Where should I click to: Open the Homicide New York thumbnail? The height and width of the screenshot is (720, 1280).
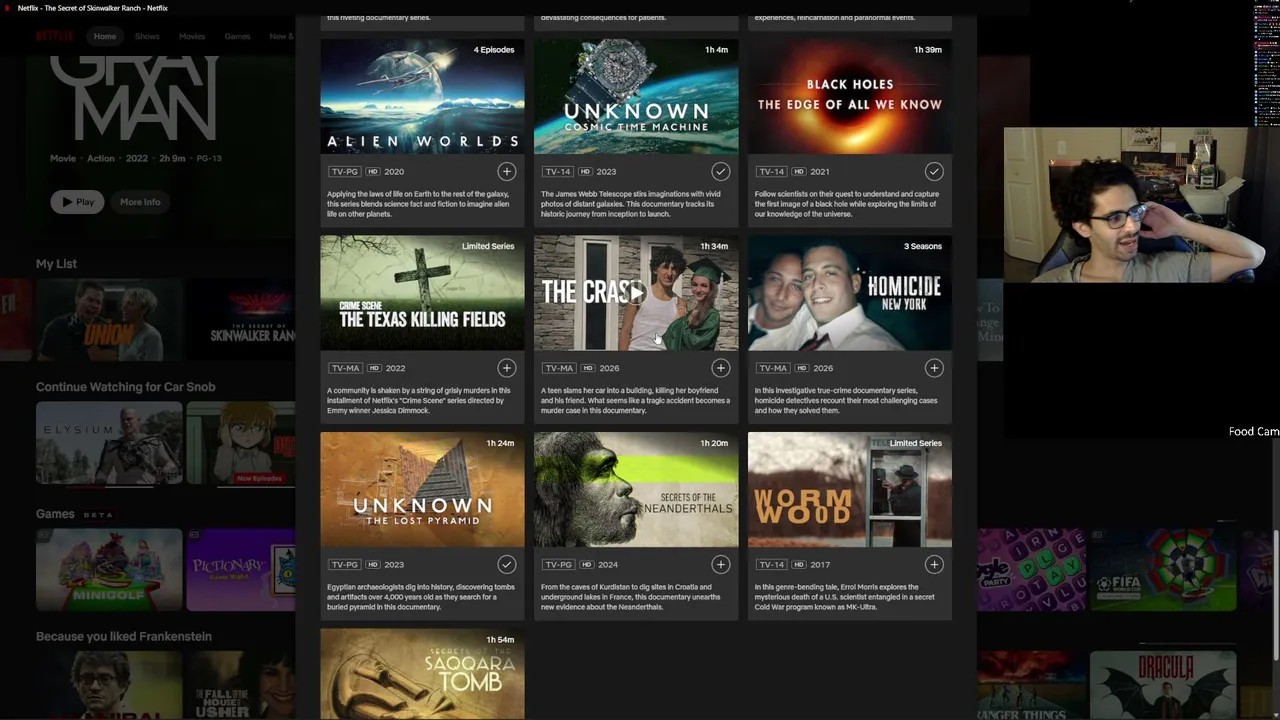point(850,293)
